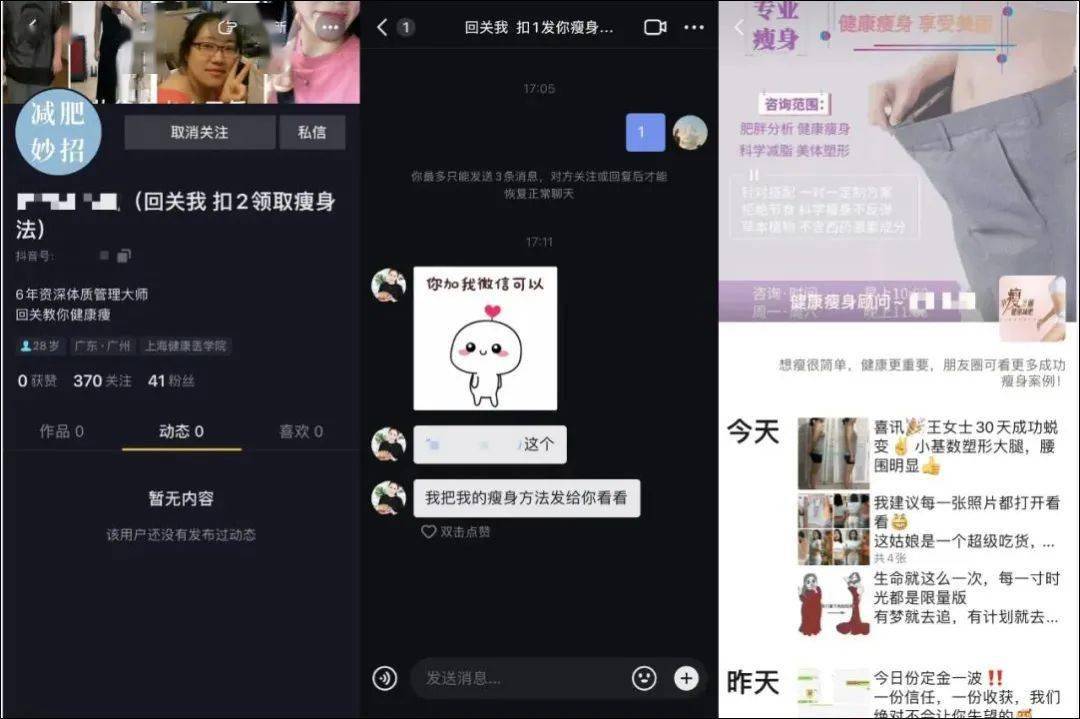Tap the plus icon to add chat attachments

(686, 677)
